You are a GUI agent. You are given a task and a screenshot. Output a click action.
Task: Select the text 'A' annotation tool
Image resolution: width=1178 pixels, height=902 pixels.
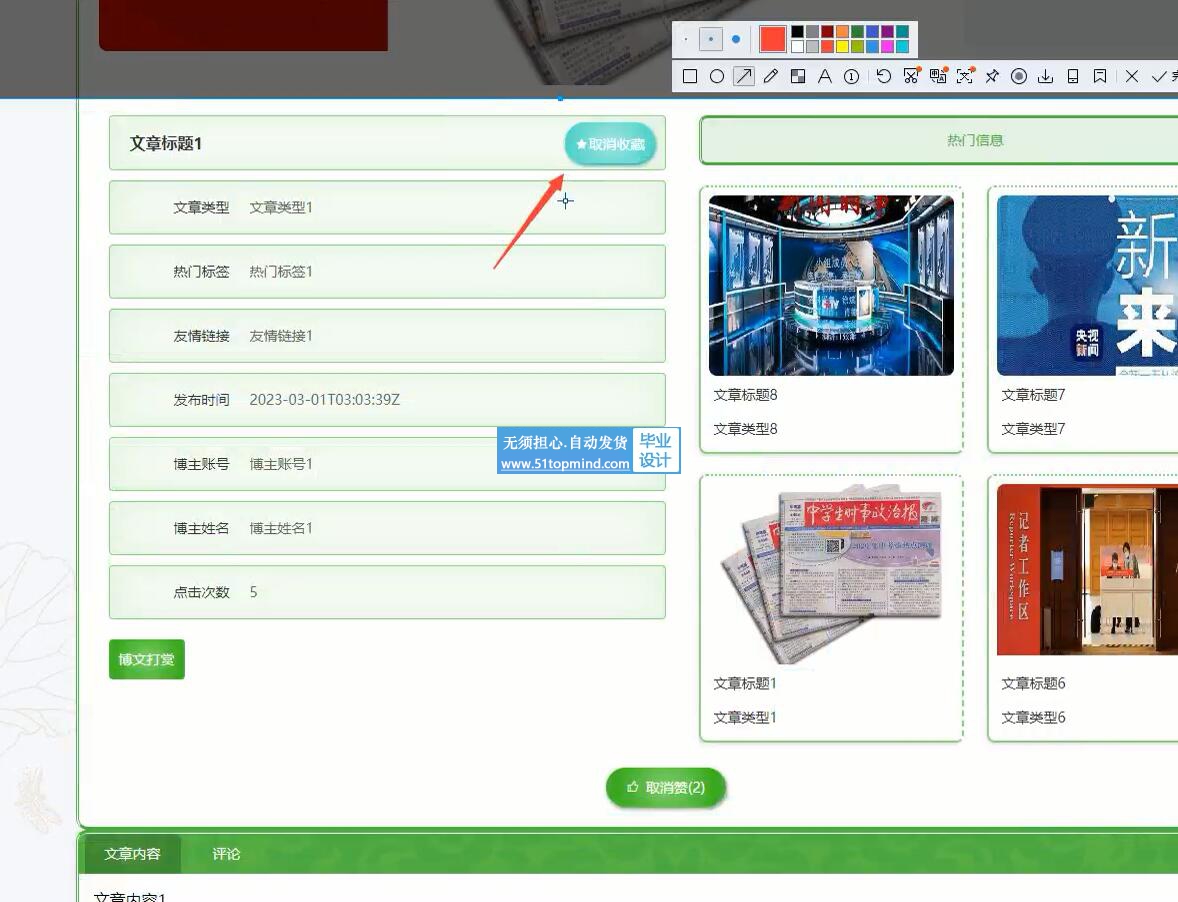[x=825, y=77]
